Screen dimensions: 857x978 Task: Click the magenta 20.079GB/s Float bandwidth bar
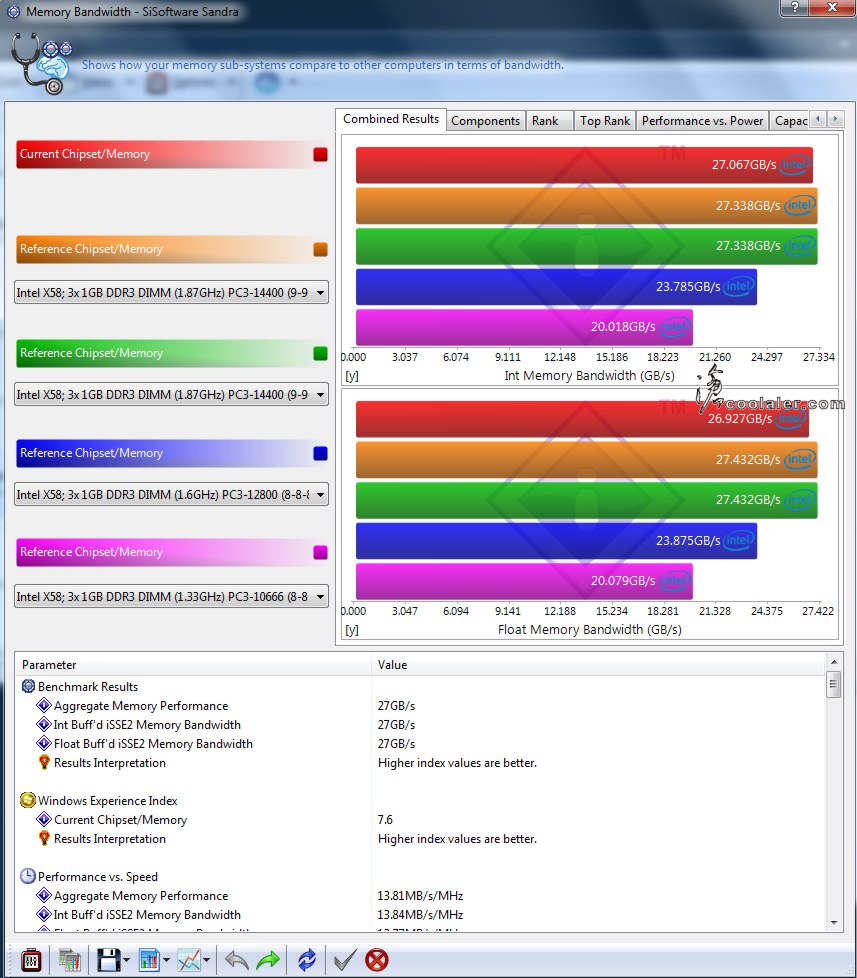pyautogui.click(x=524, y=581)
